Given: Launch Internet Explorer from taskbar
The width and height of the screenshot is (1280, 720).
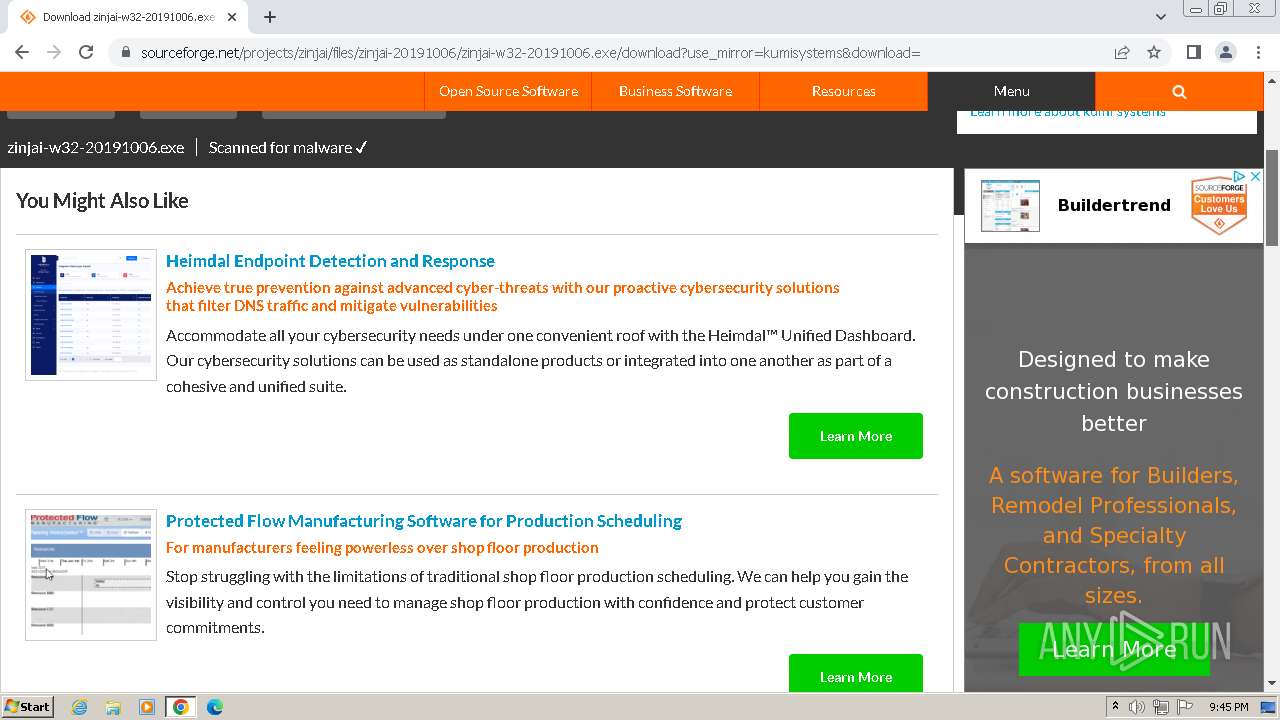Looking at the screenshot, I should pyautogui.click(x=80, y=707).
